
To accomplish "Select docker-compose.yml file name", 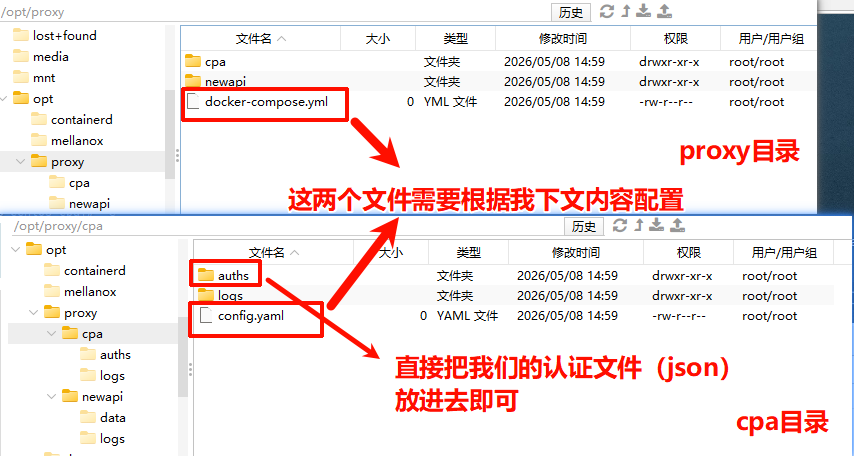I will 266,101.
